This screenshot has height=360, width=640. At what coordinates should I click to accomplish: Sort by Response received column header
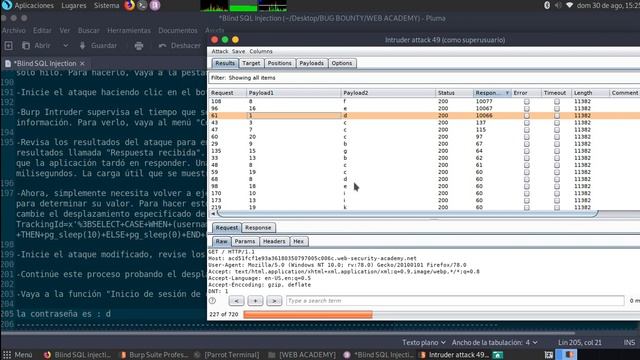pos(492,93)
